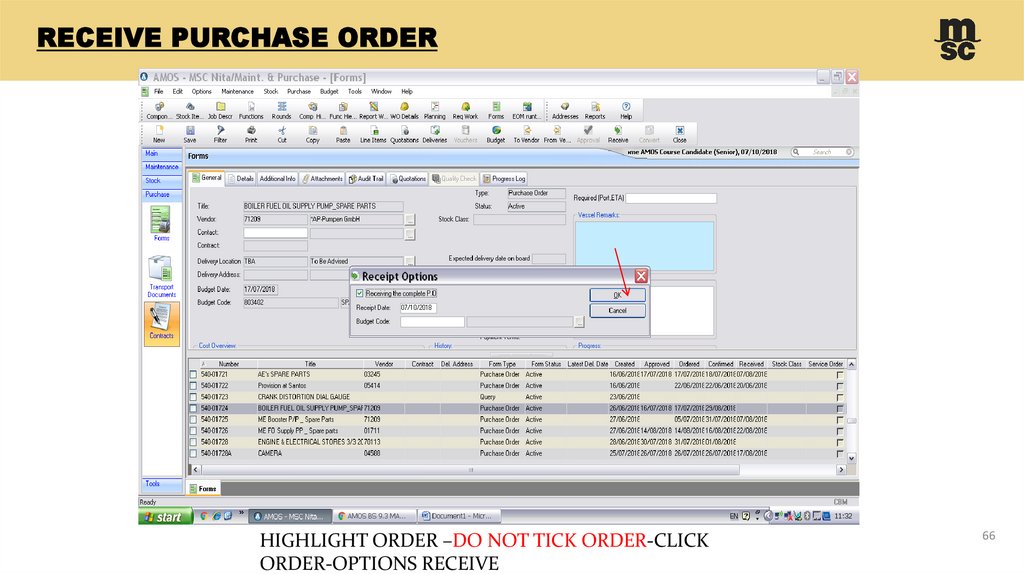
Task: Expand the Maintenance sidebar section
Action: [x=161, y=167]
